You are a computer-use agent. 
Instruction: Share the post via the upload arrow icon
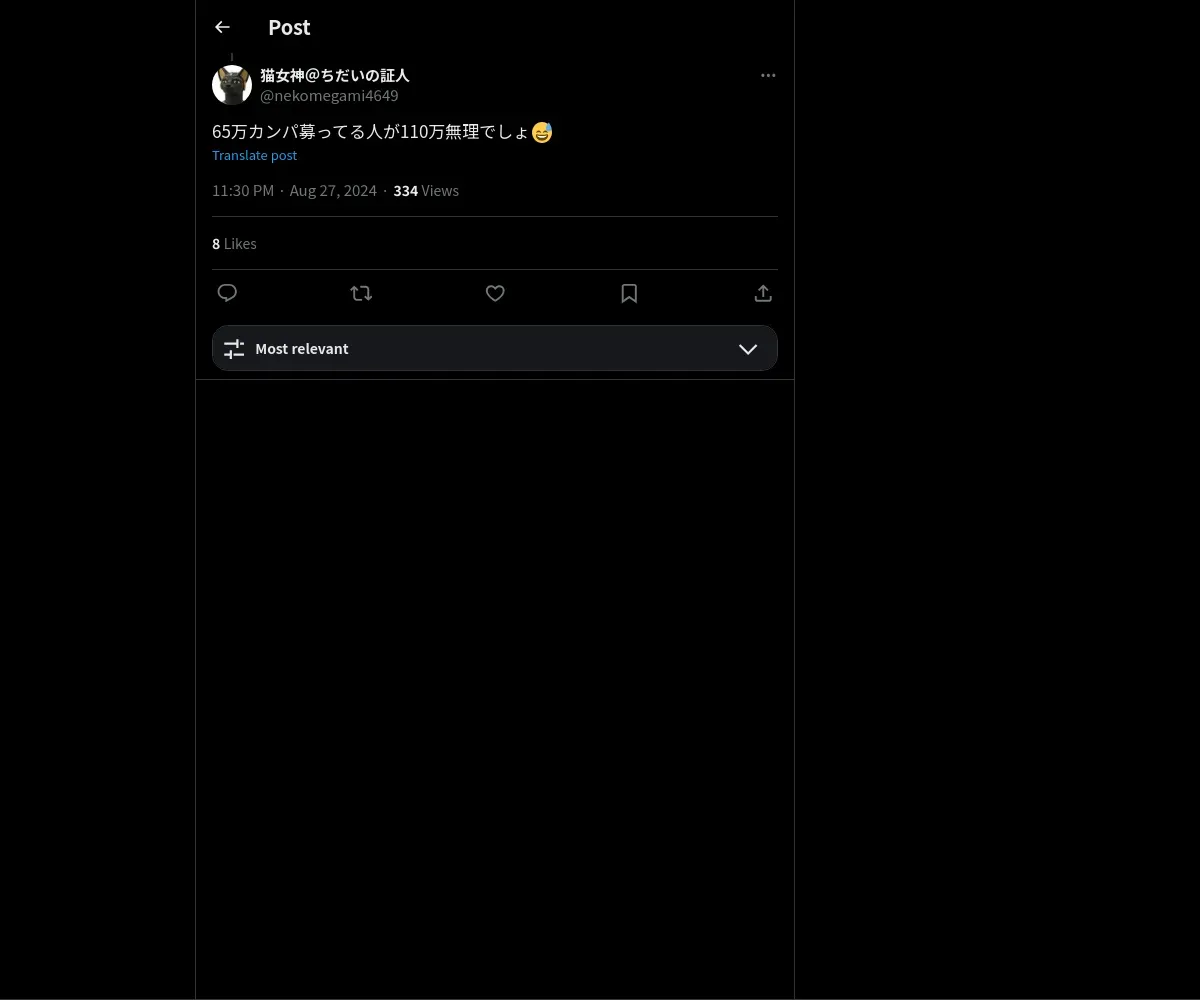coord(763,293)
